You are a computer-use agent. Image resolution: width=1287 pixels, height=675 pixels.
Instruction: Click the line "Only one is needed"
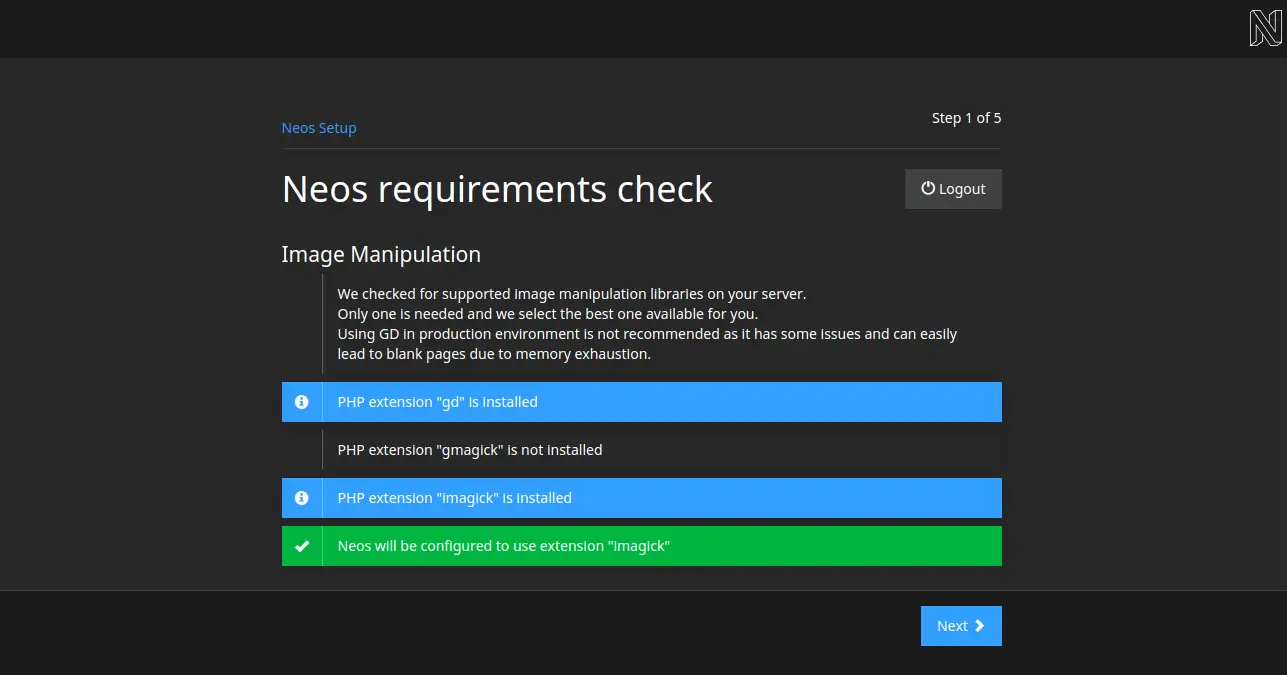click(548, 314)
